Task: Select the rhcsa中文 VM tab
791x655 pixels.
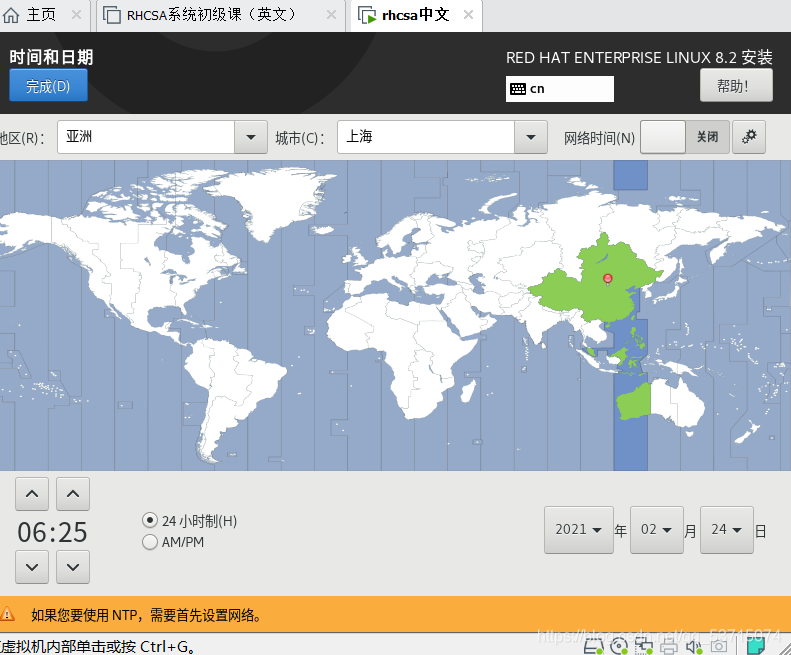Action: 415,15
